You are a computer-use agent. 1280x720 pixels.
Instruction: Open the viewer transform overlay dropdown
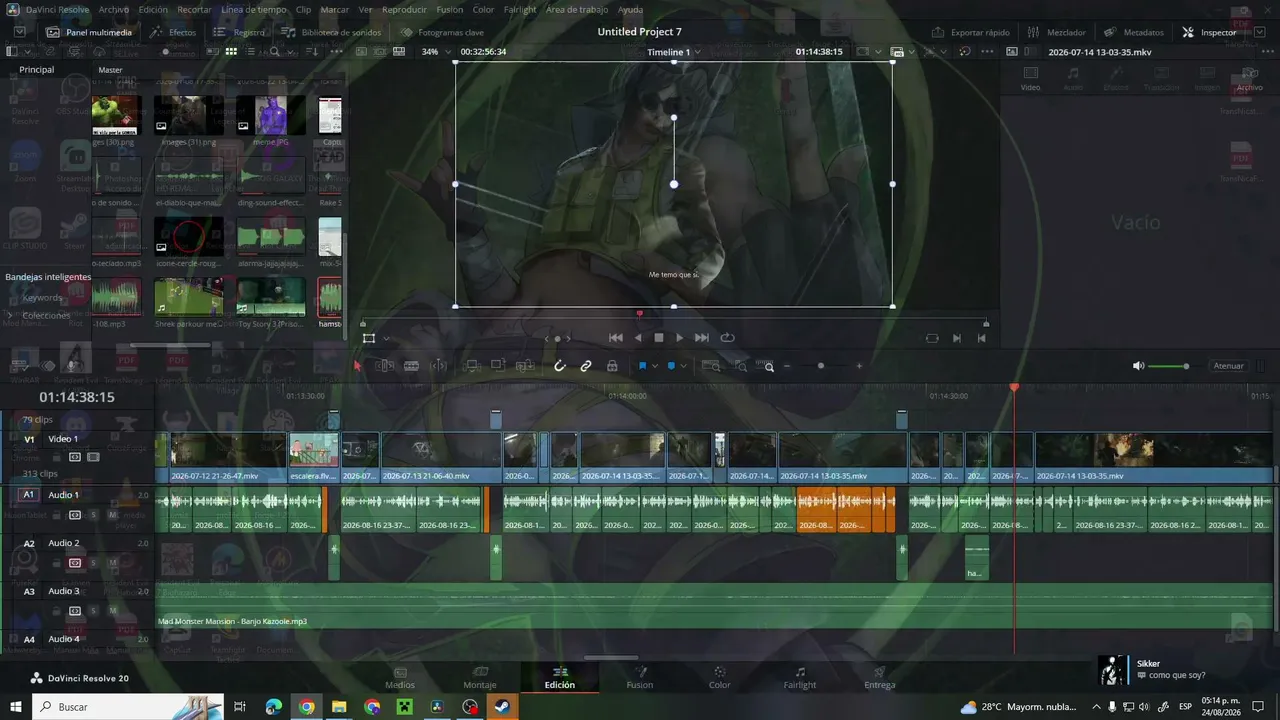tap(386, 338)
